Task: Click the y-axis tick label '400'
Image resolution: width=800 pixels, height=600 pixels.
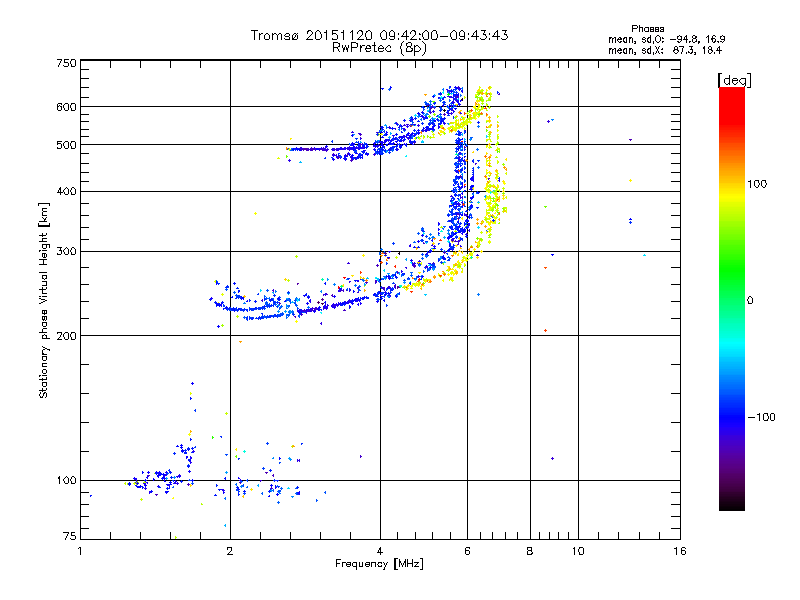Action: pos(66,192)
